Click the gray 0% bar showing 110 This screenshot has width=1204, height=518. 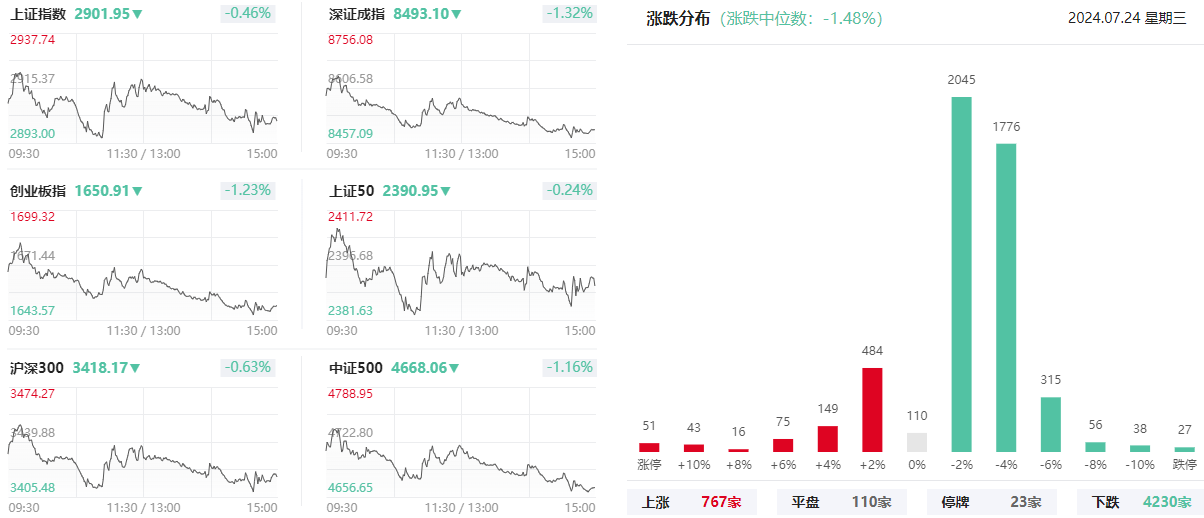pyautogui.click(x=917, y=442)
